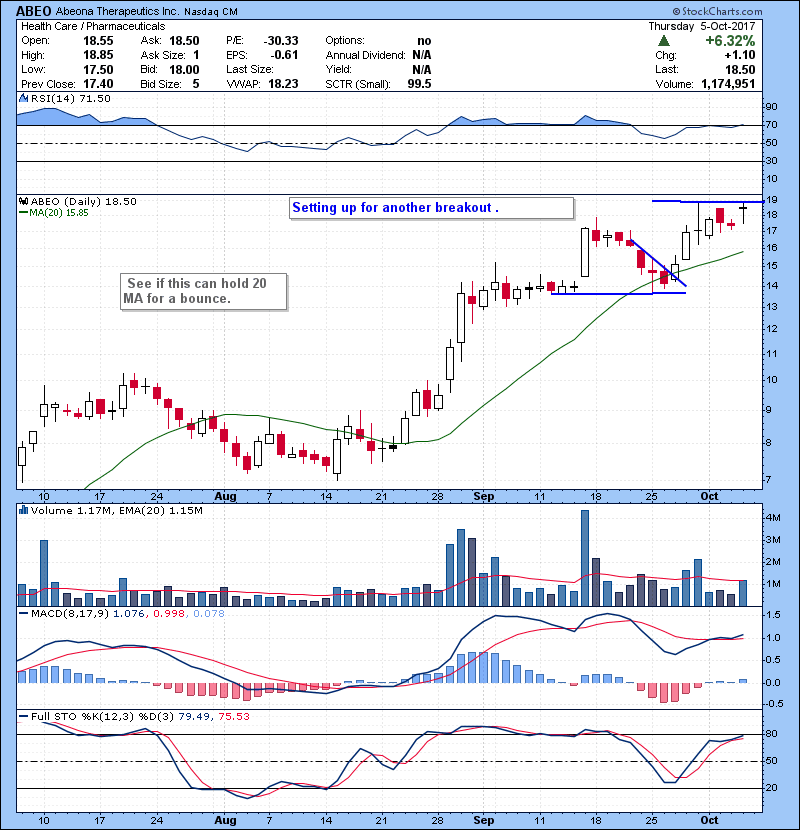Click the MACD histogram value 0.078
The image size is (800, 830).
[x=209, y=614]
